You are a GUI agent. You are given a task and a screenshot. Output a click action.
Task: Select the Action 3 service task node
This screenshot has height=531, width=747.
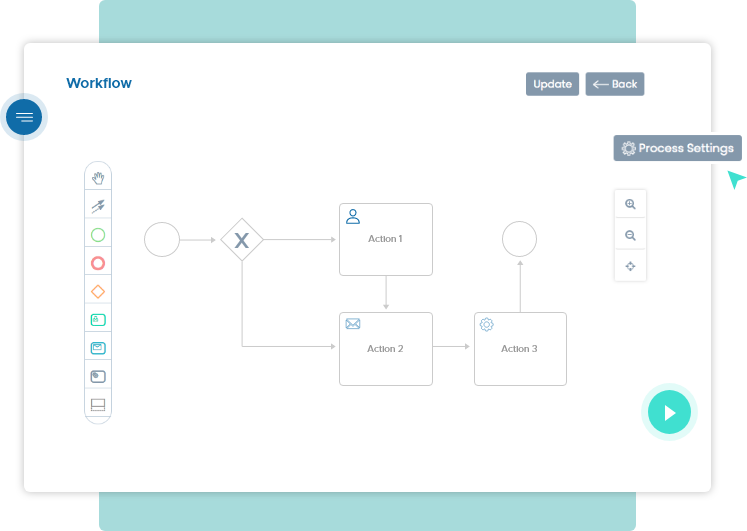click(x=520, y=348)
